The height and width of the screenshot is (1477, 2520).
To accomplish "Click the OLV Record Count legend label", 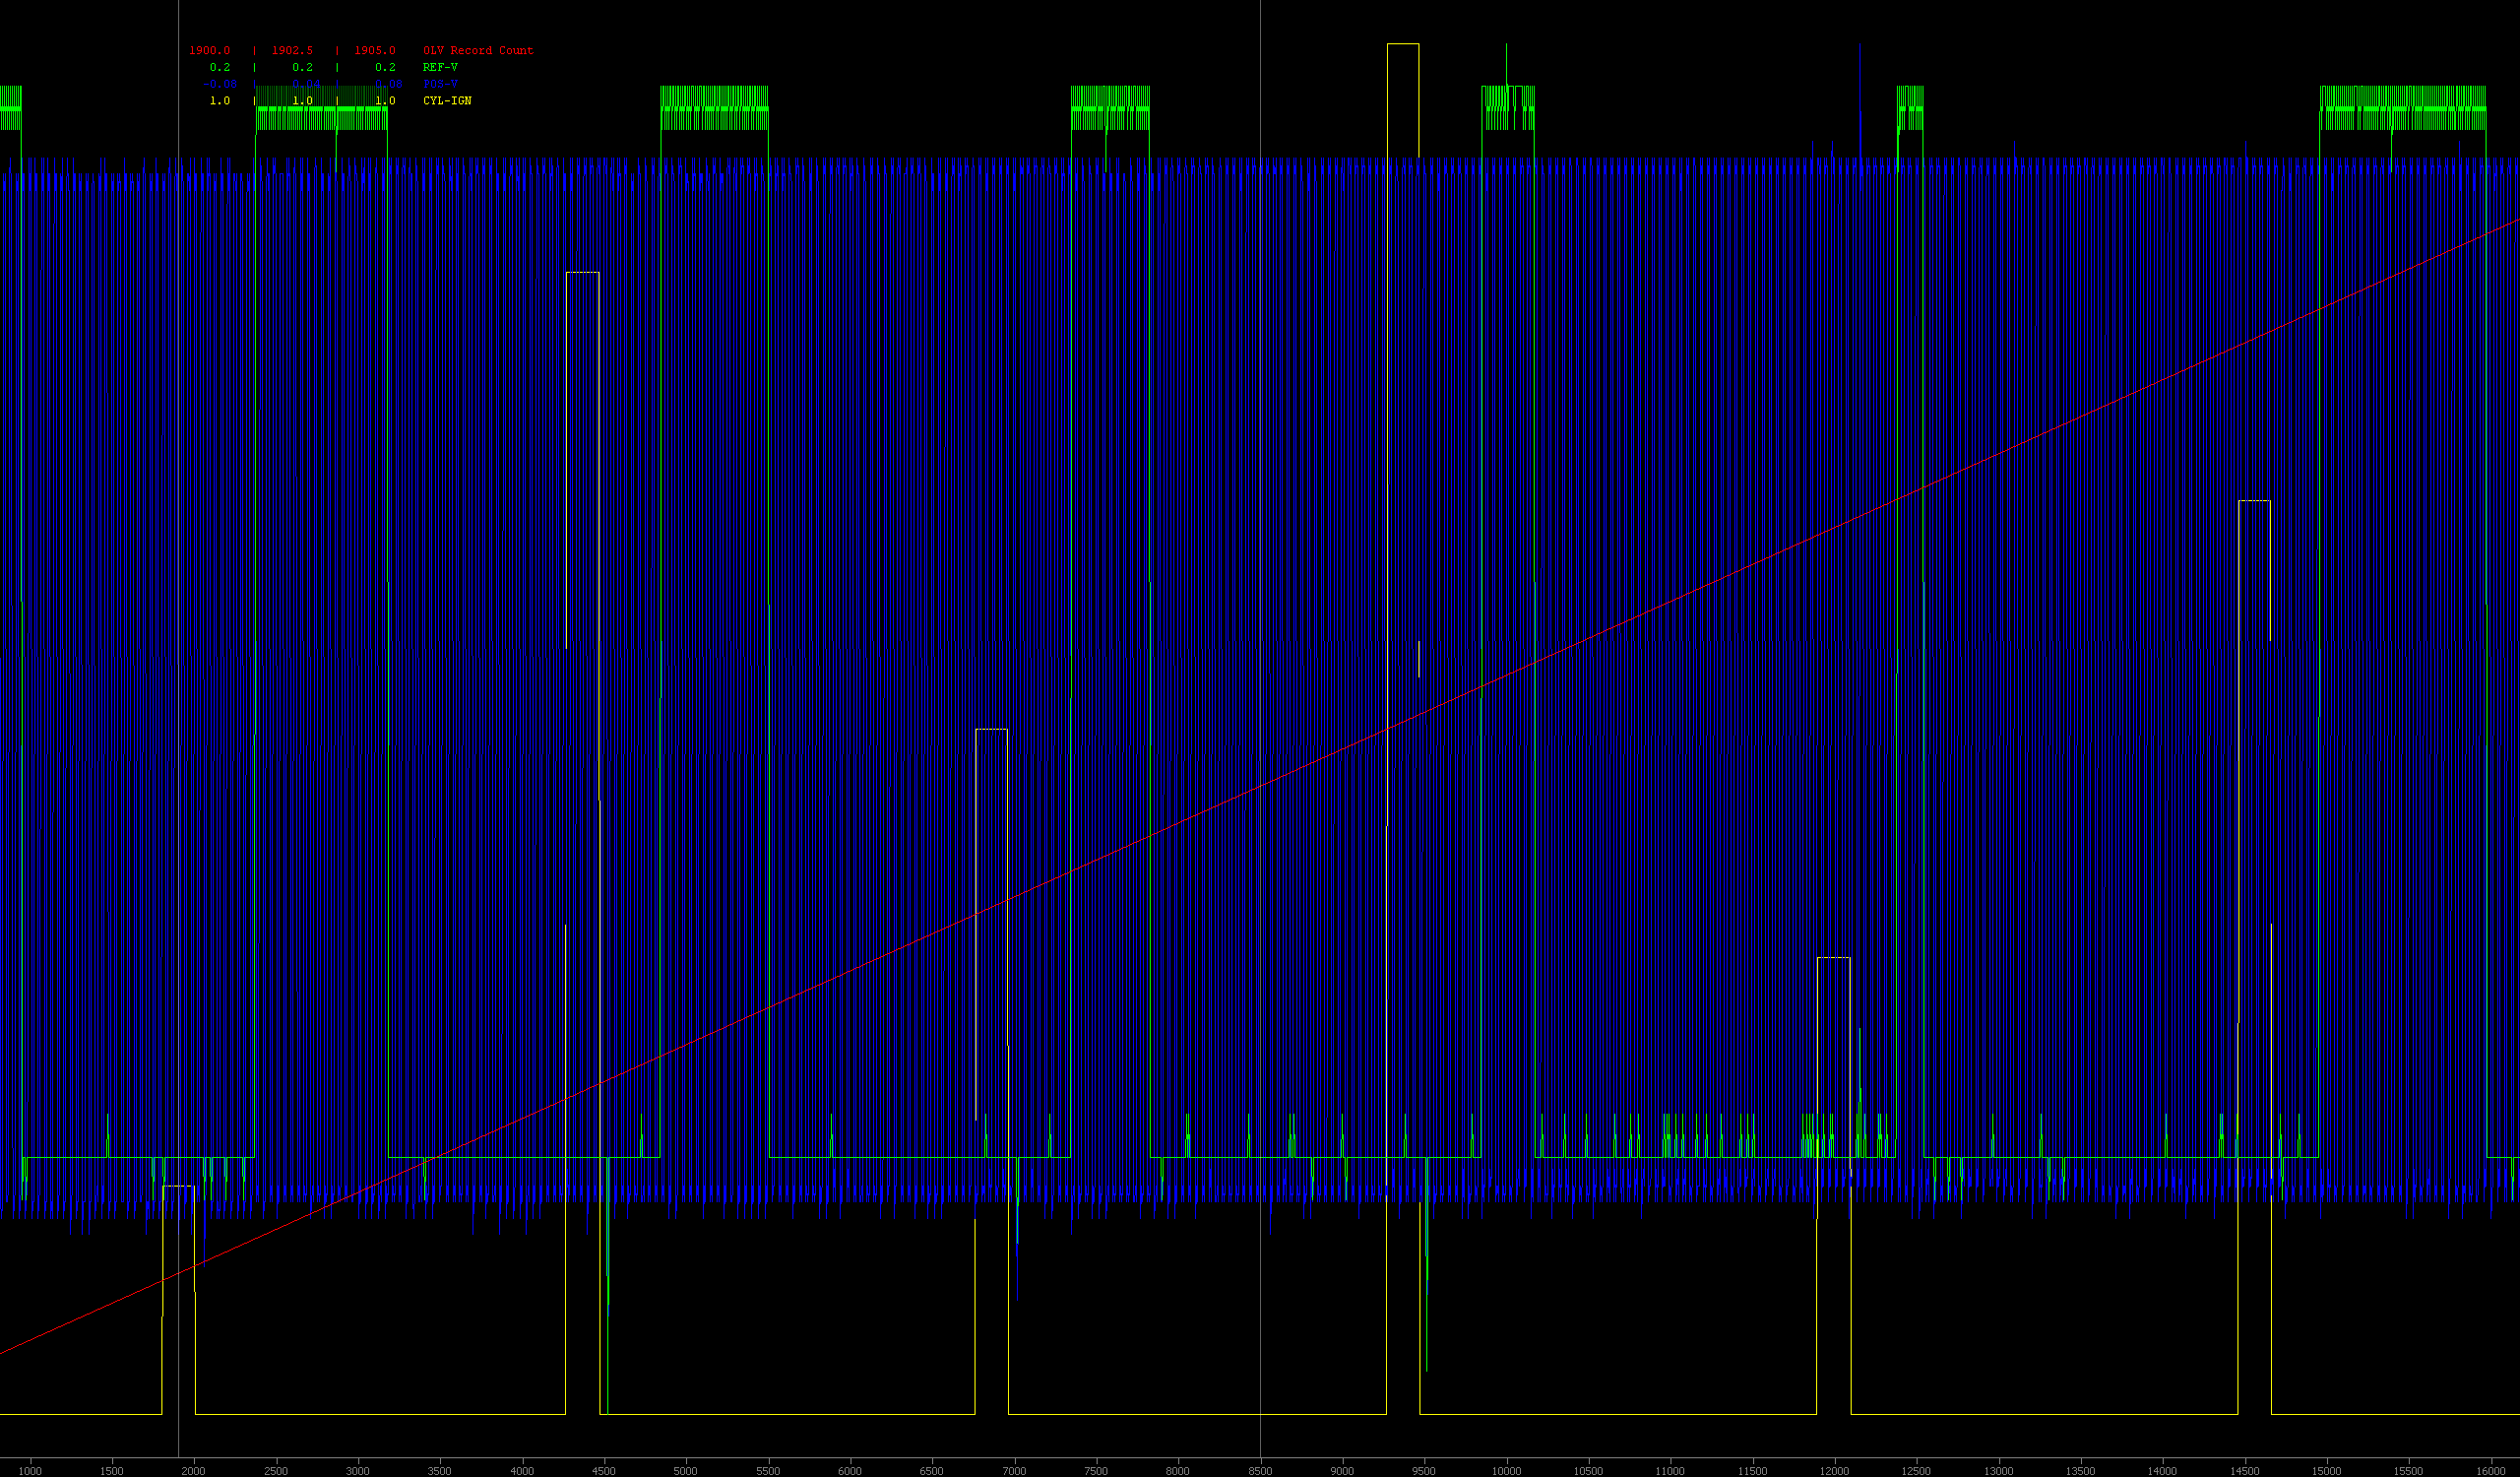I will [x=478, y=50].
